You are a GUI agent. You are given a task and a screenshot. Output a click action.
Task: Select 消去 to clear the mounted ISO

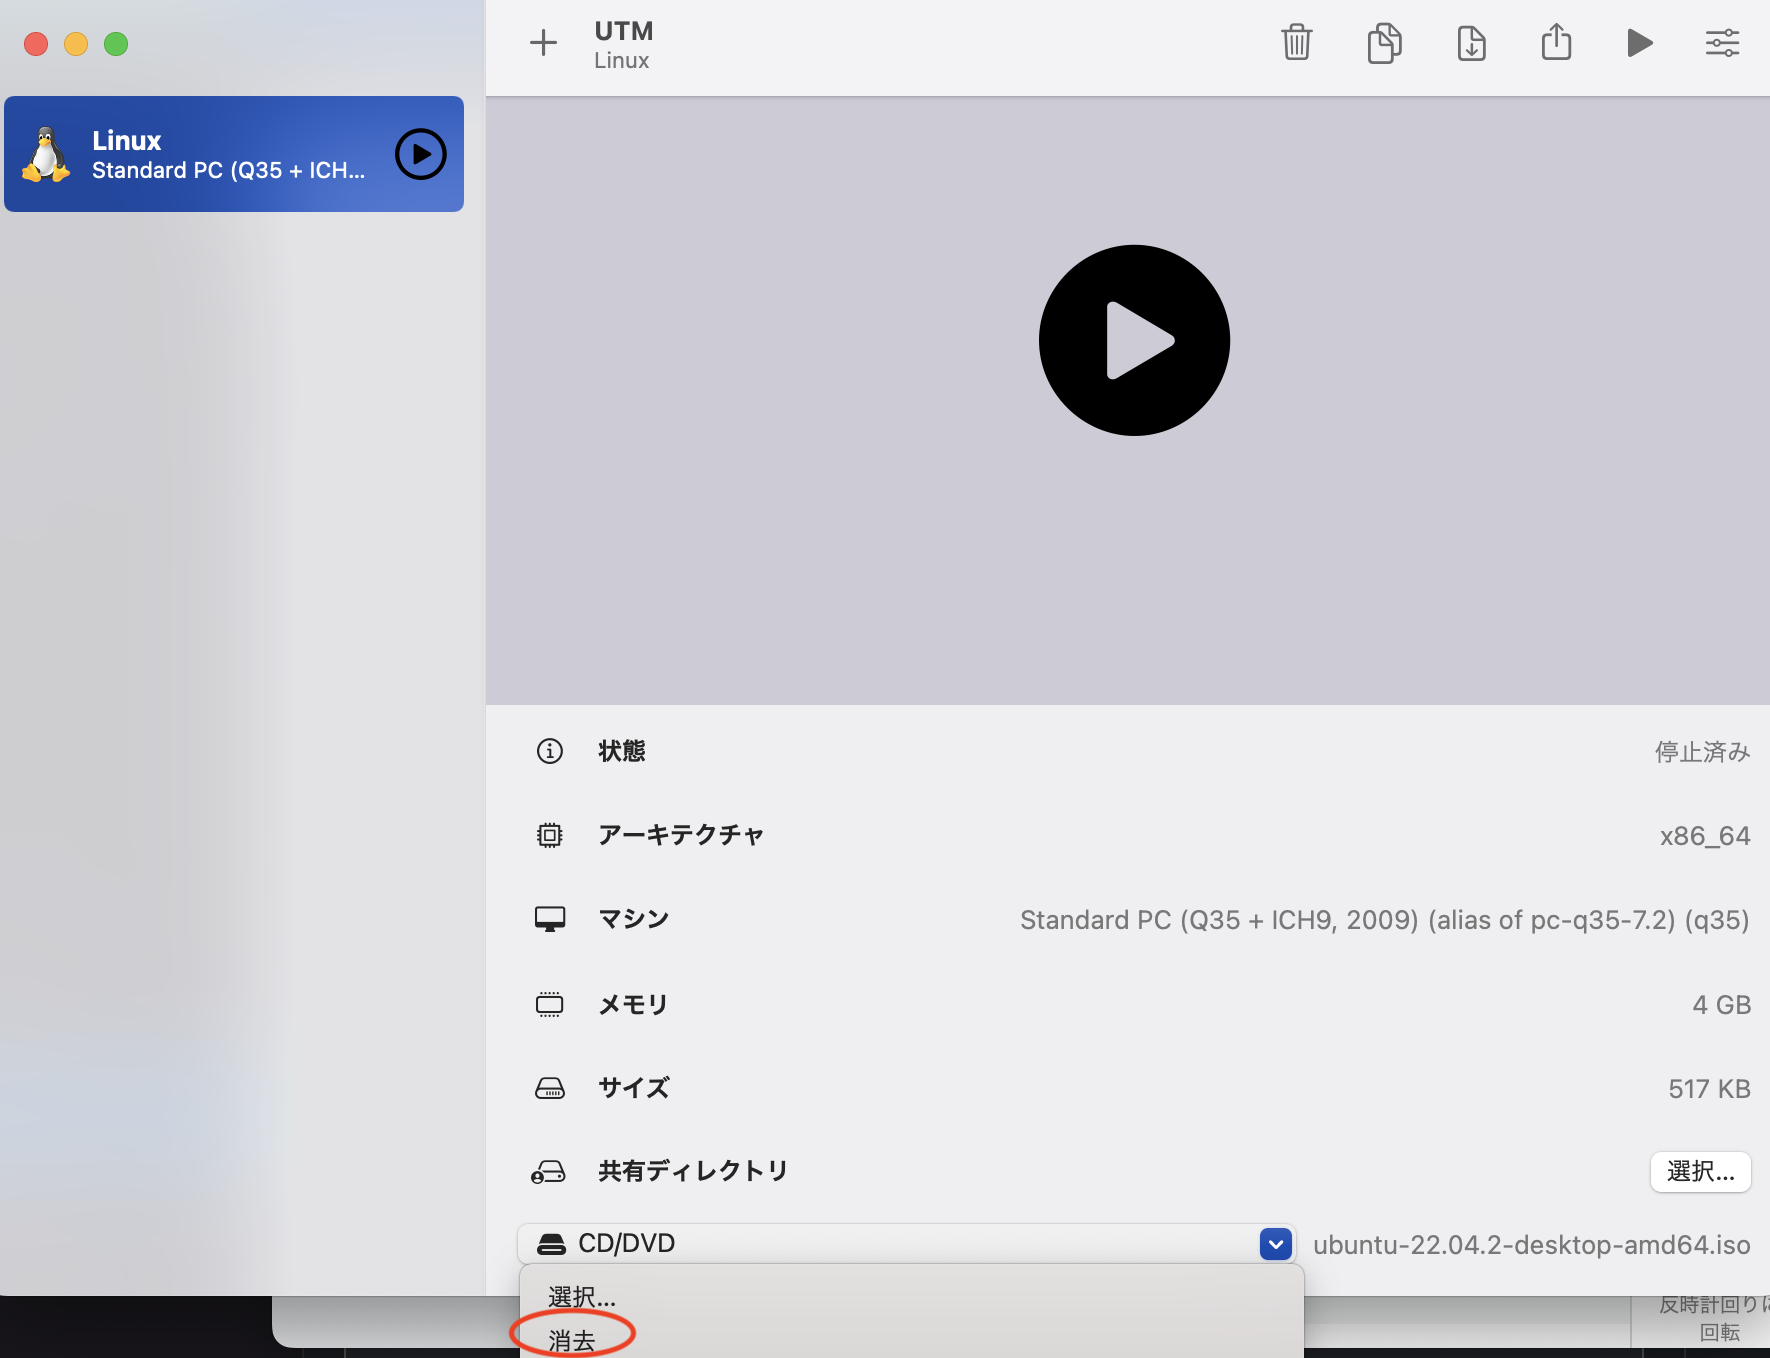(573, 1337)
